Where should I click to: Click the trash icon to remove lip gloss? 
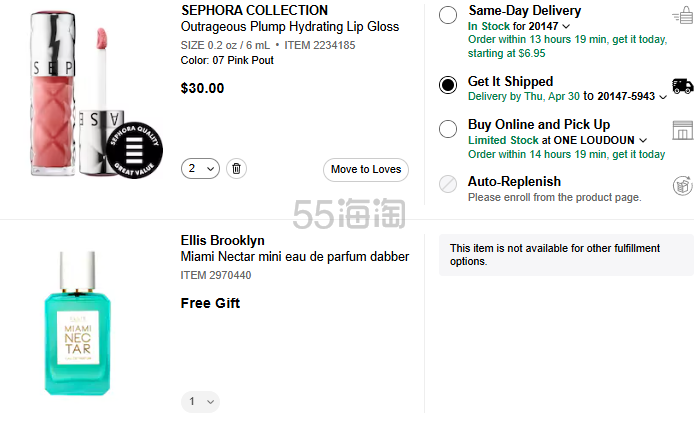(236, 169)
